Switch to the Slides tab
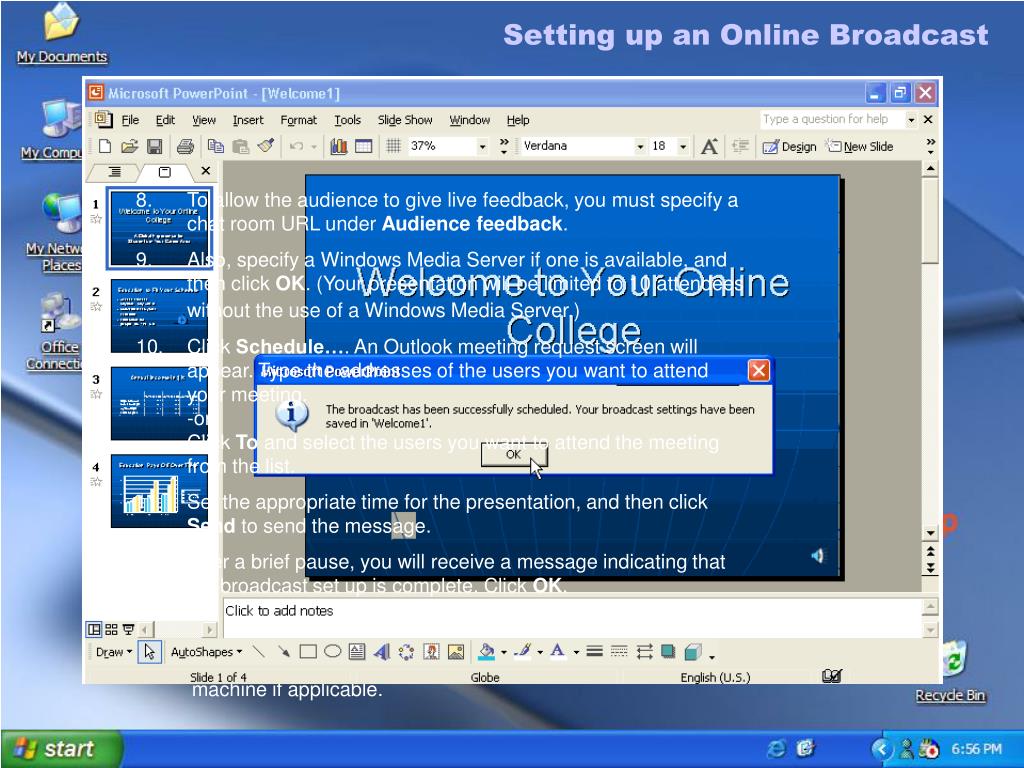The height and width of the screenshot is (768, 1024). [x=165, y=172]
